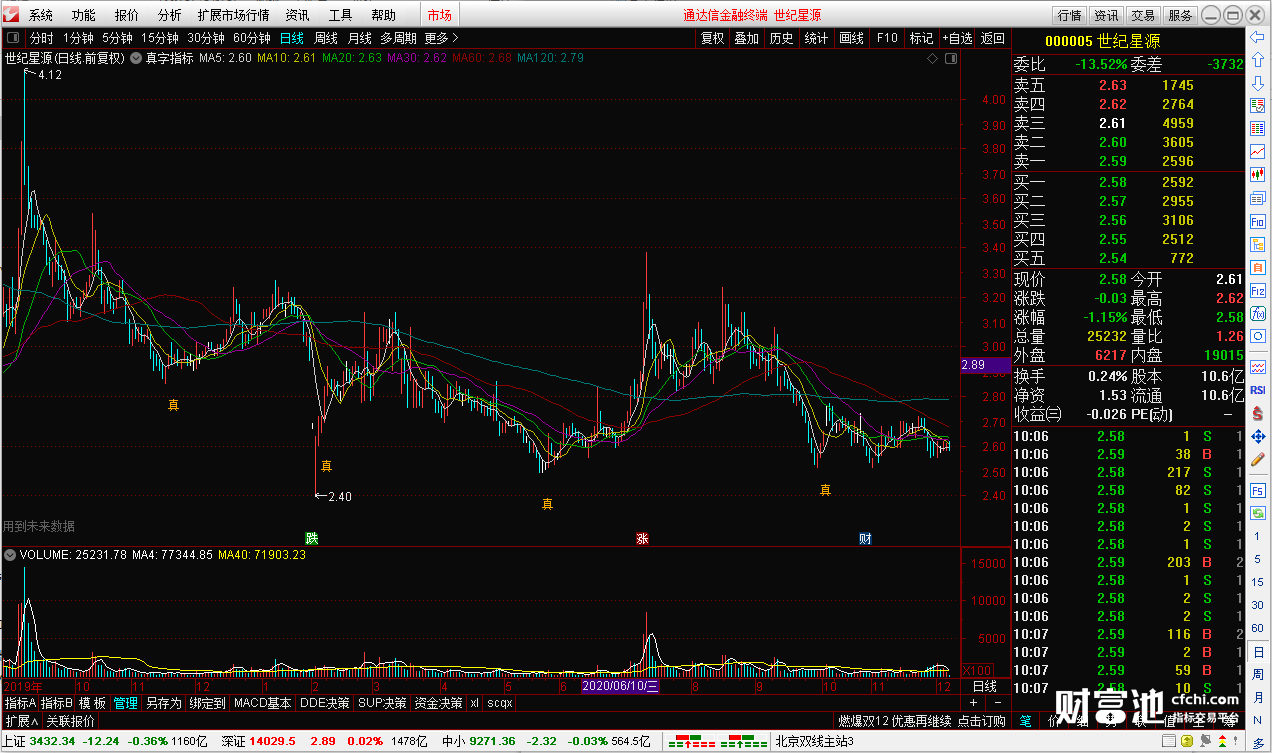1272x753 pixels.
Task: Open the 关联报价 tab
Action: click(71, 721)
